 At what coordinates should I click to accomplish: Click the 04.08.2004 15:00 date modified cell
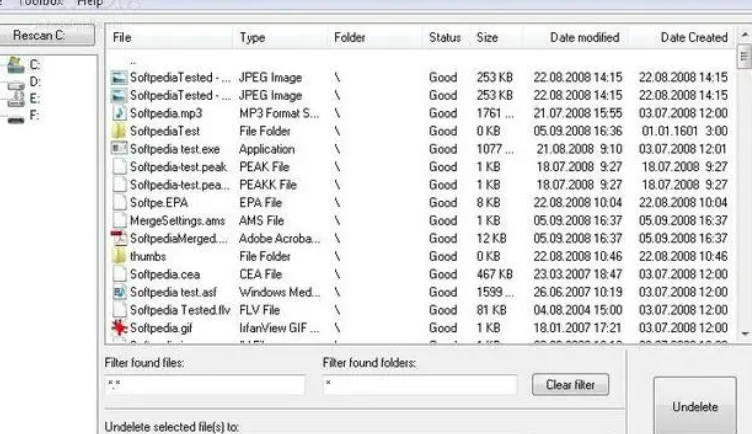pos(578,310)
